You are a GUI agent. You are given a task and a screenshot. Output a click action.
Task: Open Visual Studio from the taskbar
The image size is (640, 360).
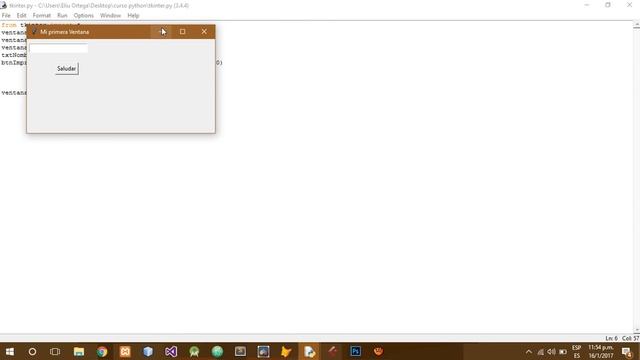click(x=171, y=351)
